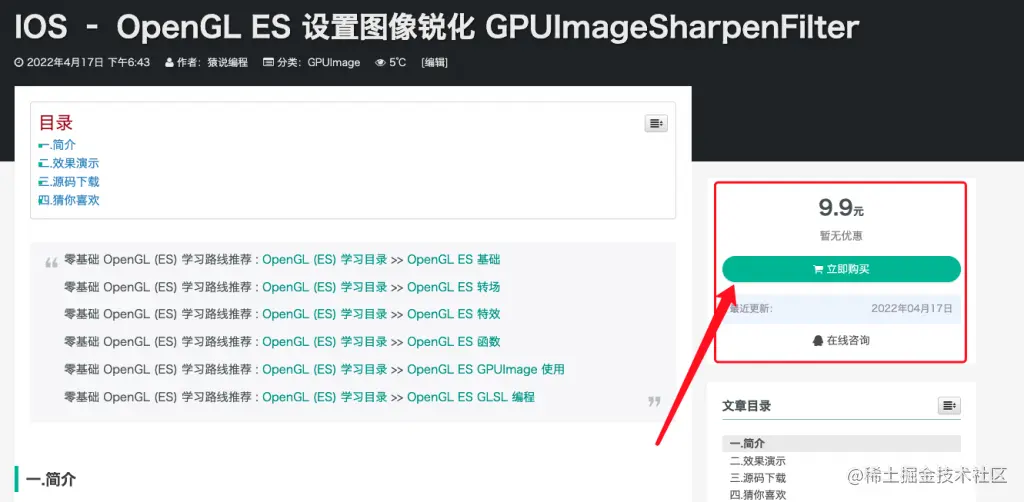Collapse the 目录 table of contents toggle
Viewport: 1024px width, 502px height.
point(656,123)
